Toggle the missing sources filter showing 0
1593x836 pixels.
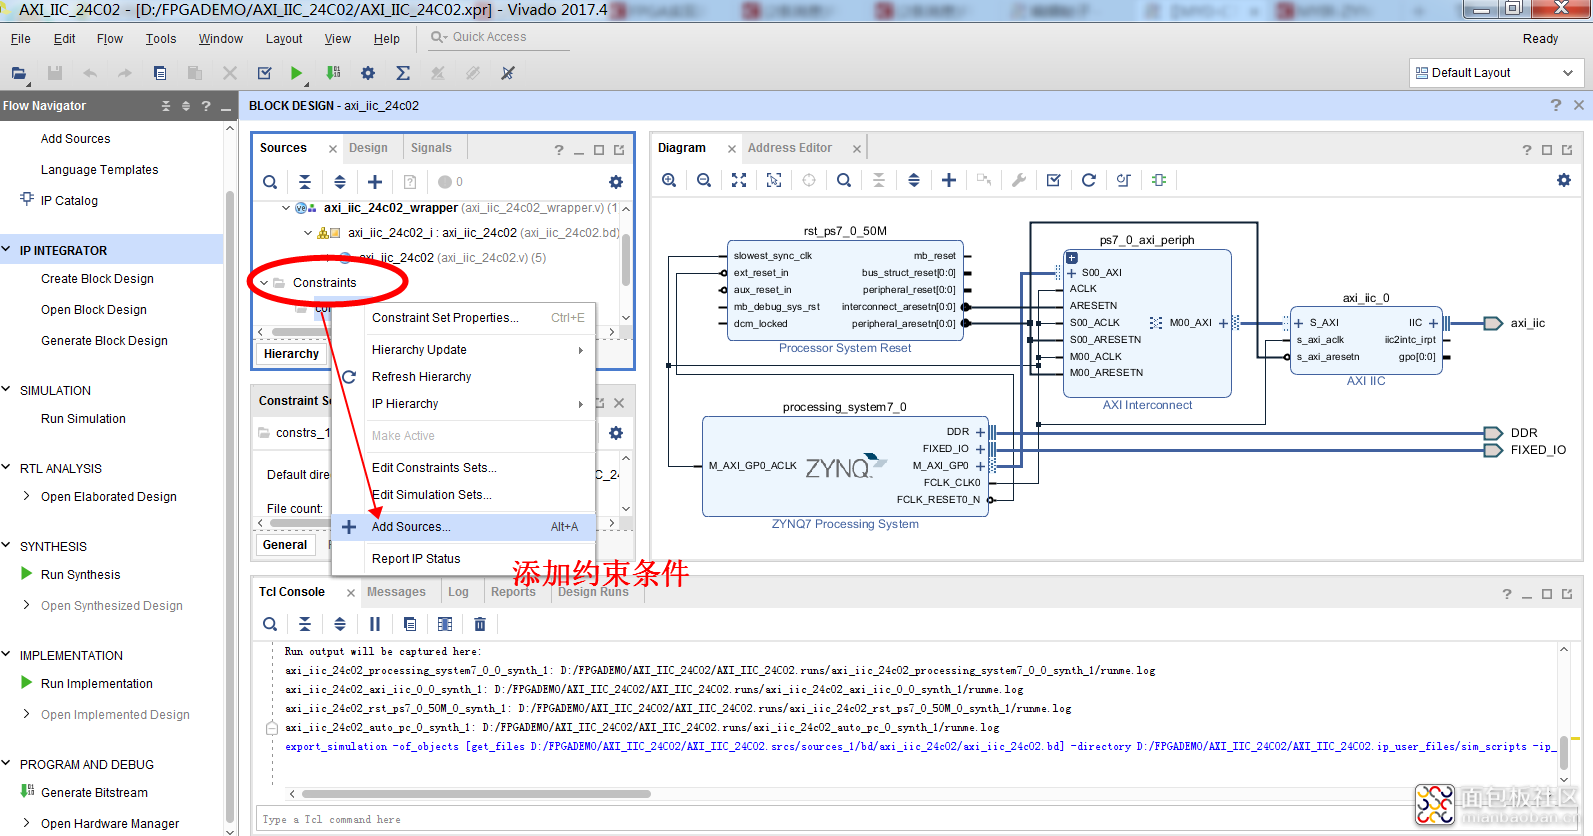pos(450,182)
